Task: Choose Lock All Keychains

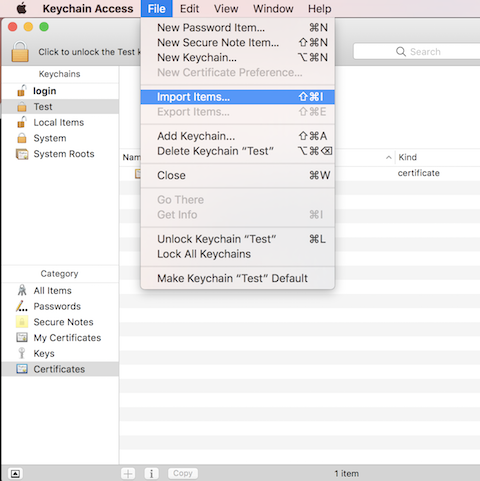Action: point(238,254)
